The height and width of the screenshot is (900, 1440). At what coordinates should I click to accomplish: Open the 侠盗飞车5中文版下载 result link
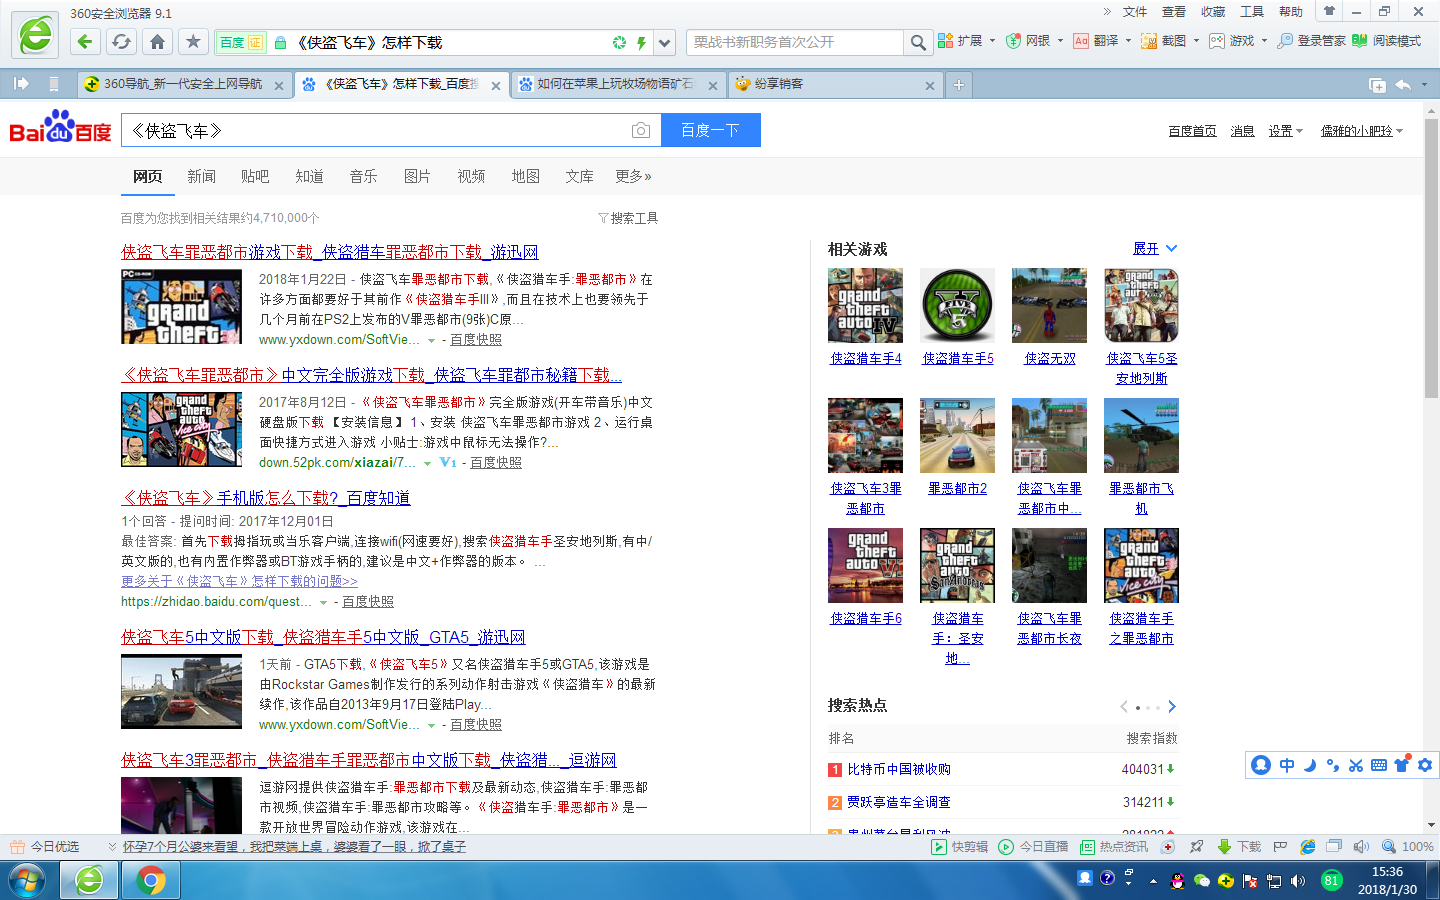(323, 637)
